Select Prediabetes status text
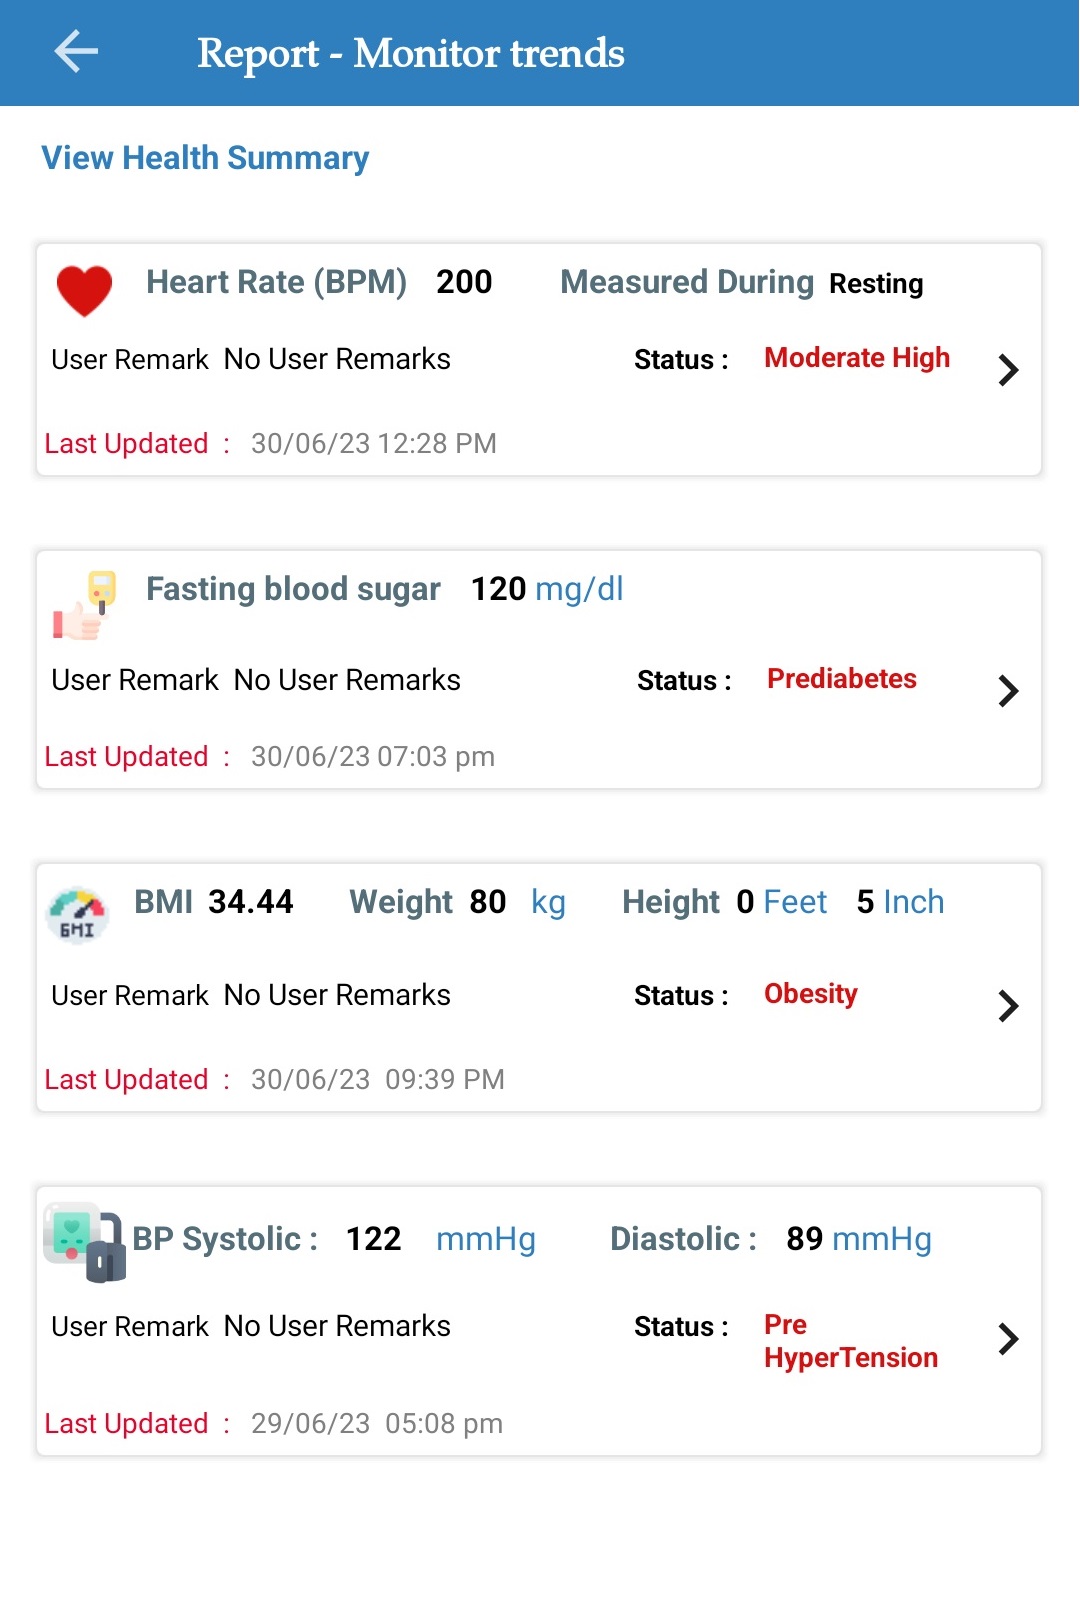 (842, 679)
